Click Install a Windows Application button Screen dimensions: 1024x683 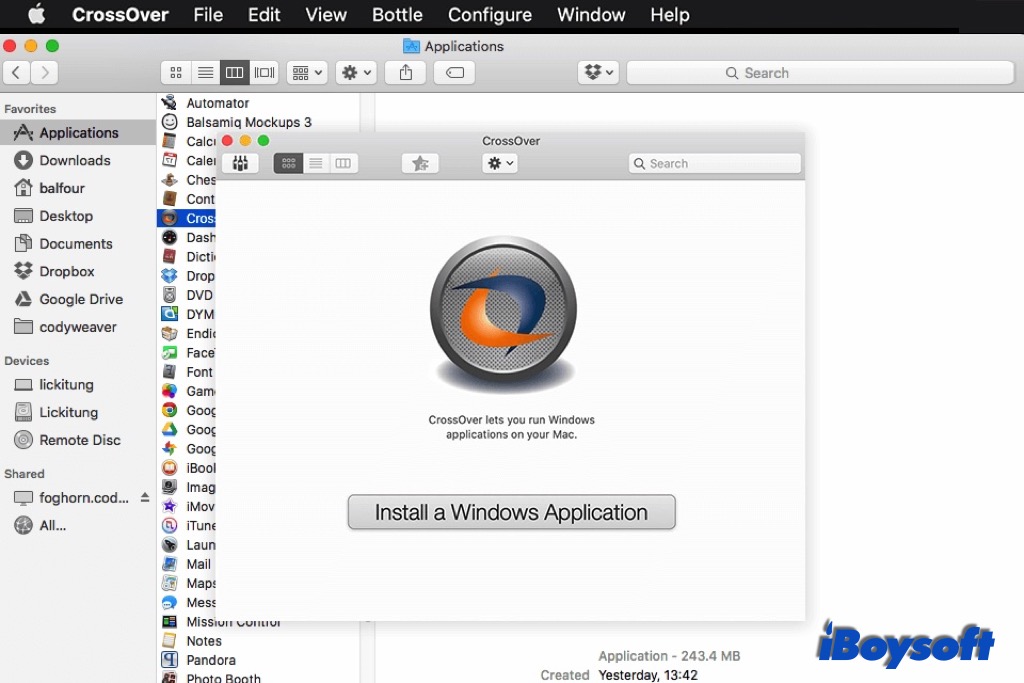511,512
